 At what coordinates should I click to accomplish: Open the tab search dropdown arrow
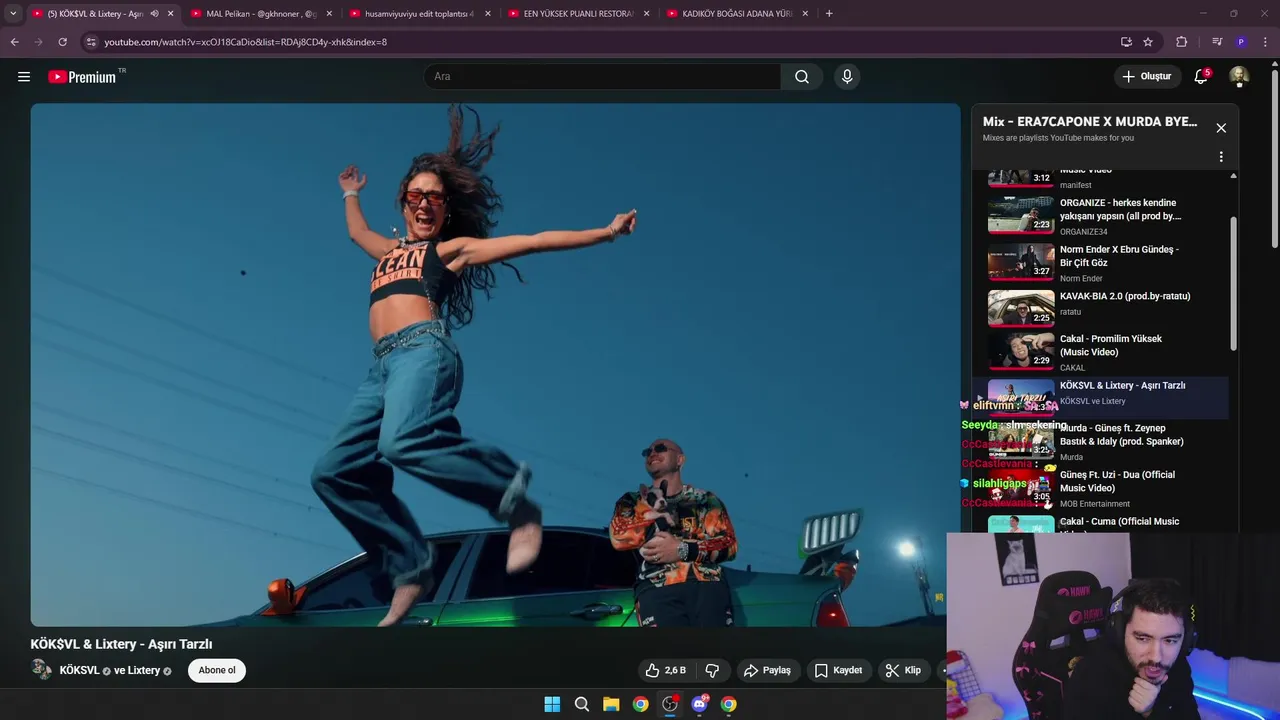pos(13,14)
